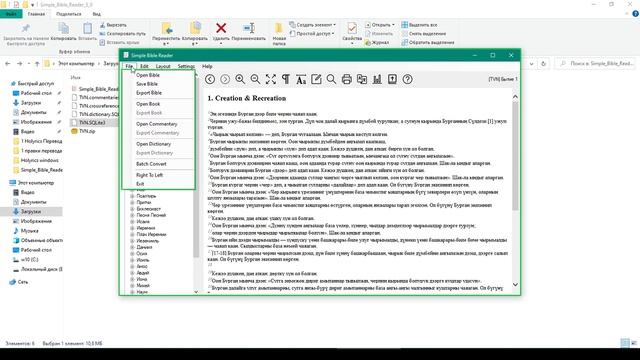Viewport: 640px width, 360px height.
Task: Choose Exit from File menu
Action: pos(140,184)
